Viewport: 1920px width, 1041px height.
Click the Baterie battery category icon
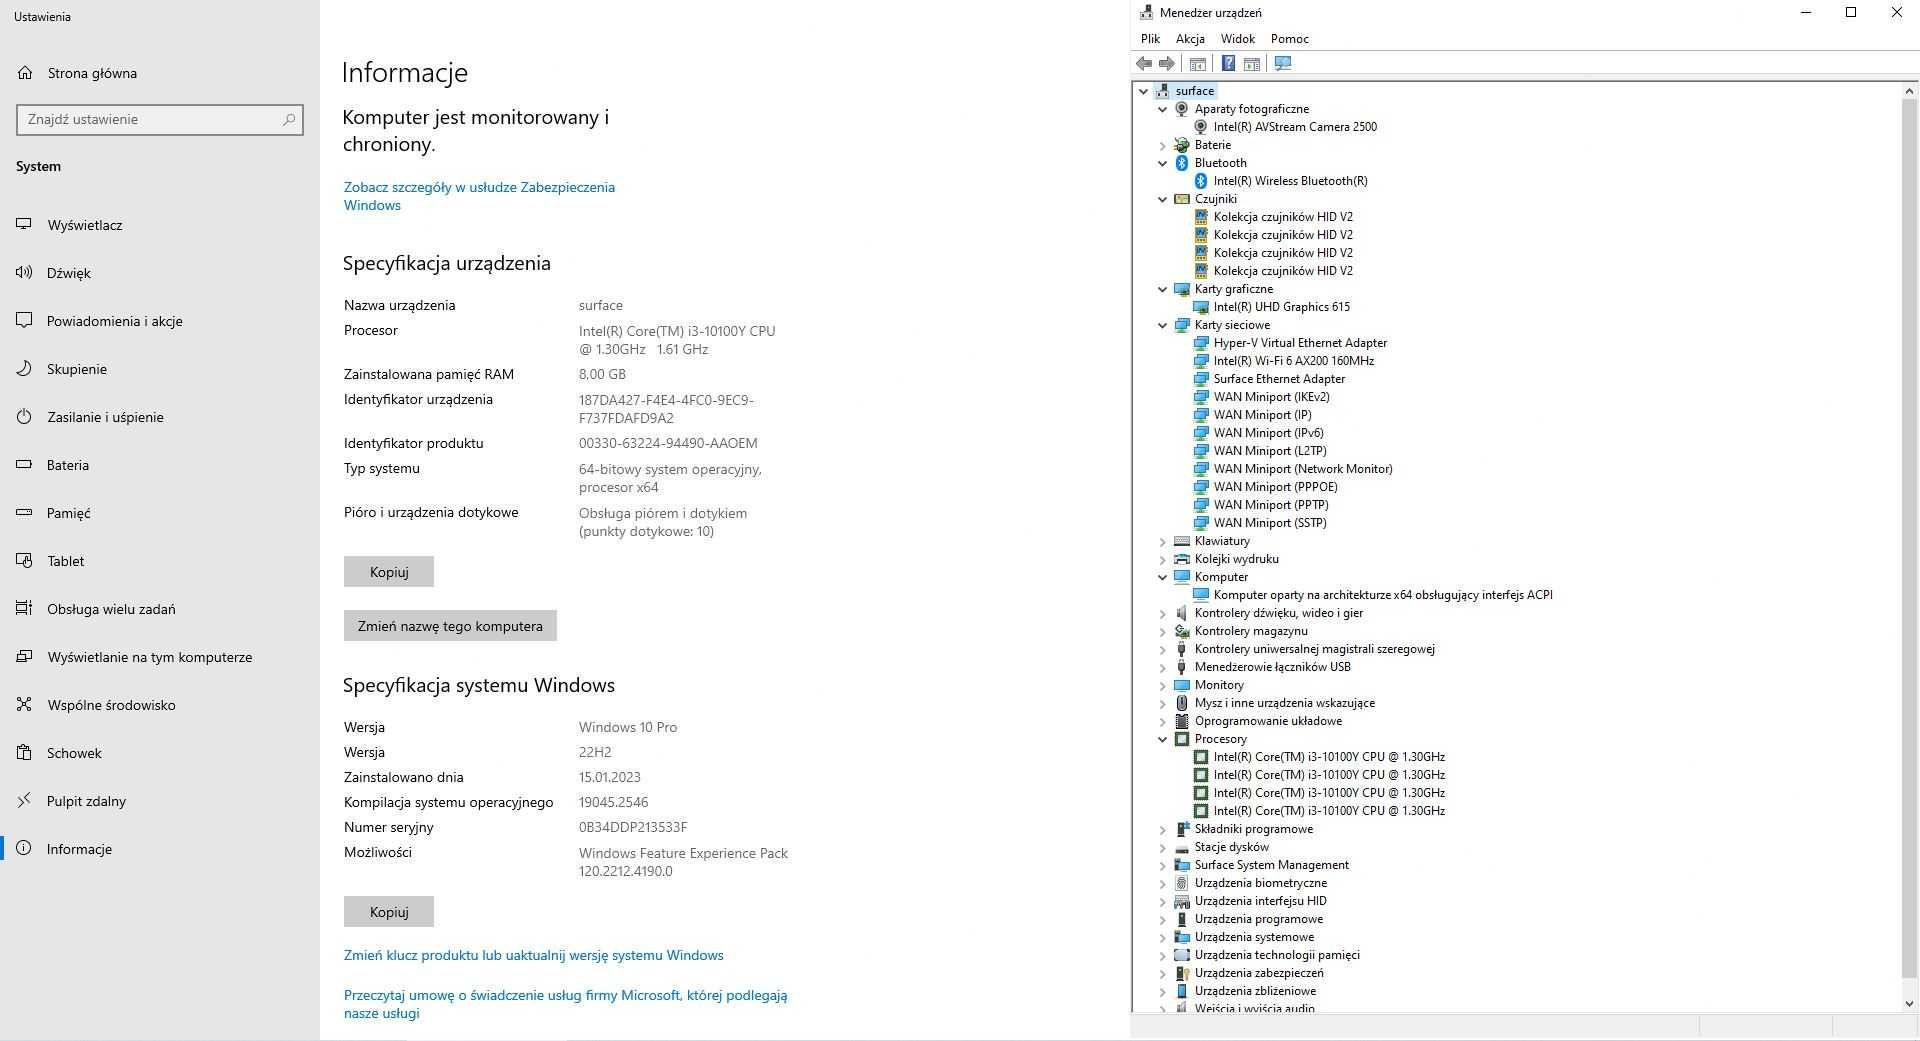pyautogui.click(x=1181, y=145)
